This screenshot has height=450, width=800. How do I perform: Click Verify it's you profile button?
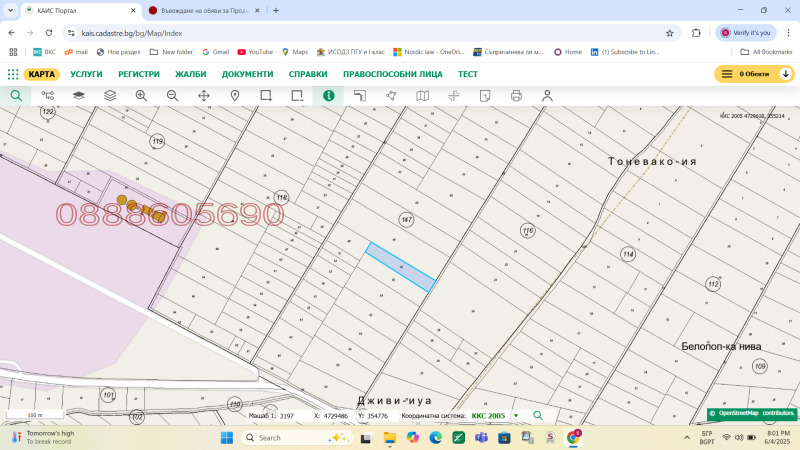tap(745, 33)
